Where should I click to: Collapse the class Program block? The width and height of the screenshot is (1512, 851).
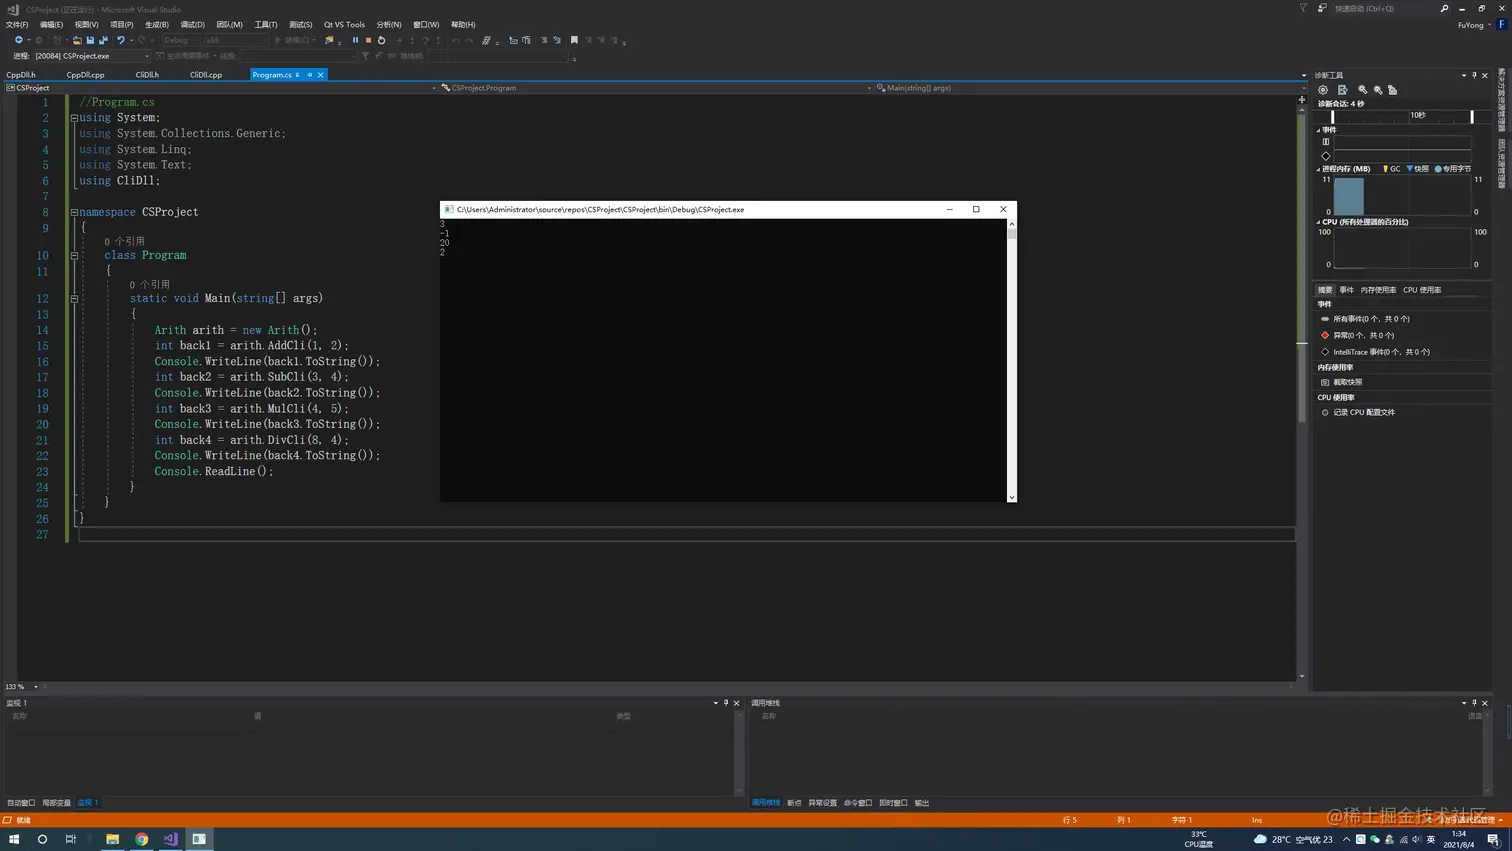[74, 255]
